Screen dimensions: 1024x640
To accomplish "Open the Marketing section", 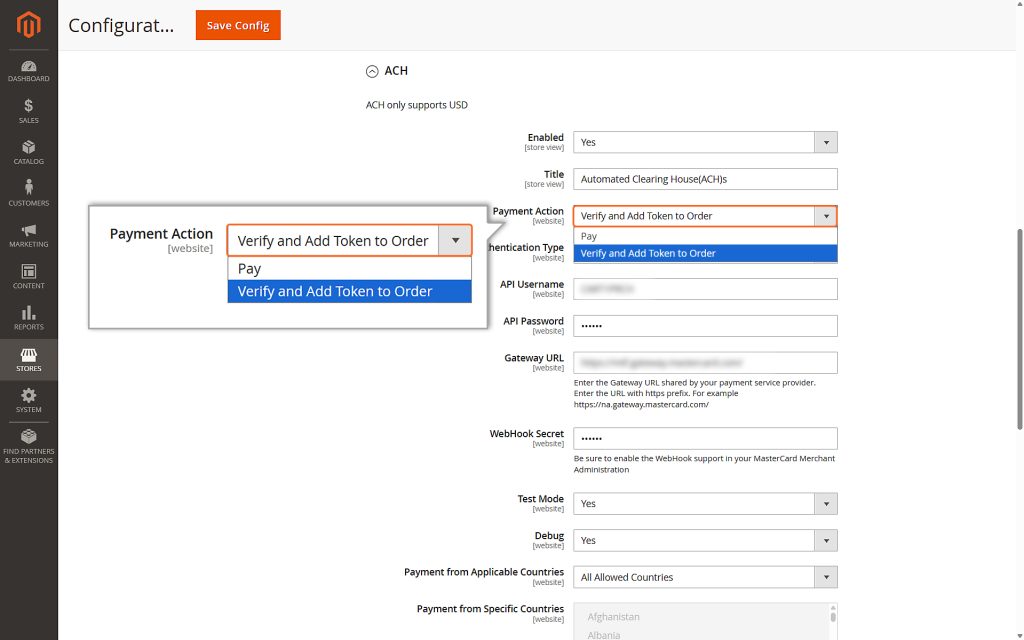I will pos(28,233).
